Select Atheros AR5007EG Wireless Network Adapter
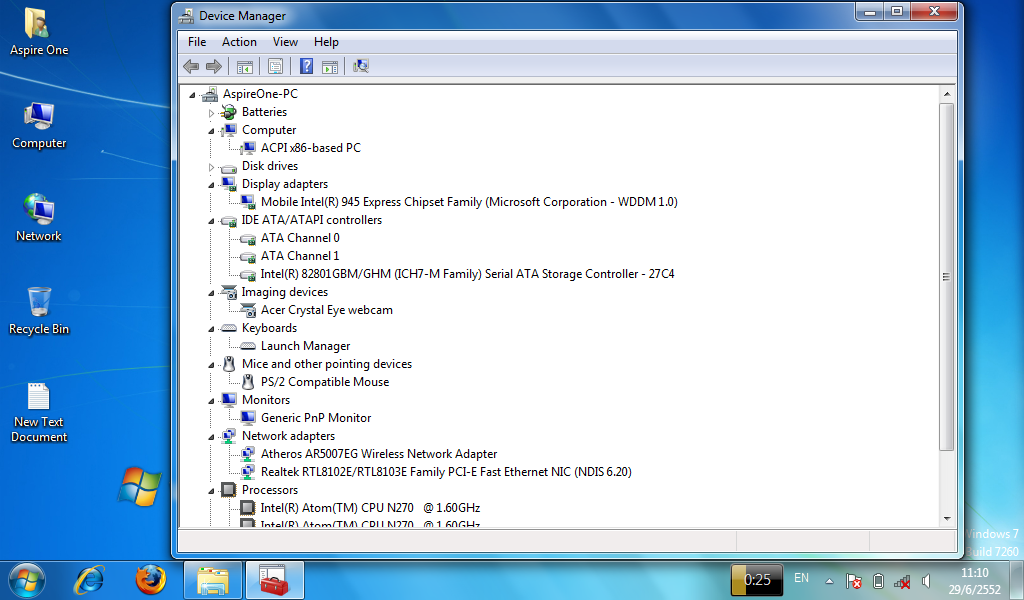The width and height of the screenshot is (1024, 600). [x=379, y=454]
